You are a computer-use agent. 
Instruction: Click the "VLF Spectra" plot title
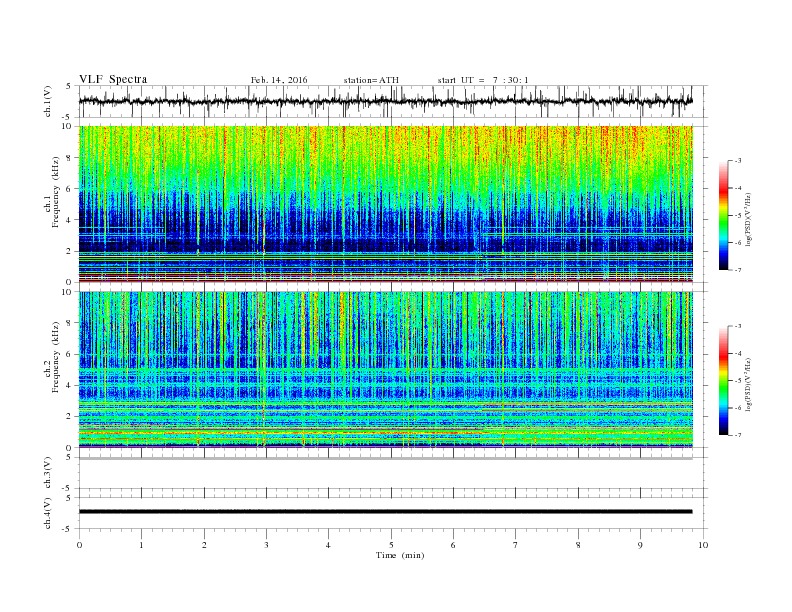(x=113, y=79)
